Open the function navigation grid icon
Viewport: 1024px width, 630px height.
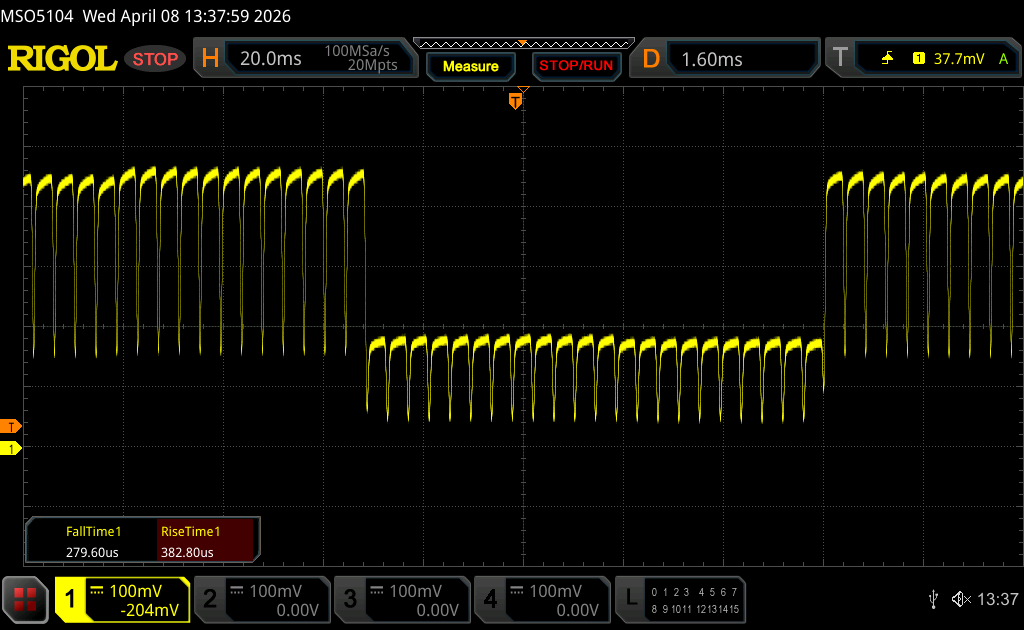click(x=25, y=599)
